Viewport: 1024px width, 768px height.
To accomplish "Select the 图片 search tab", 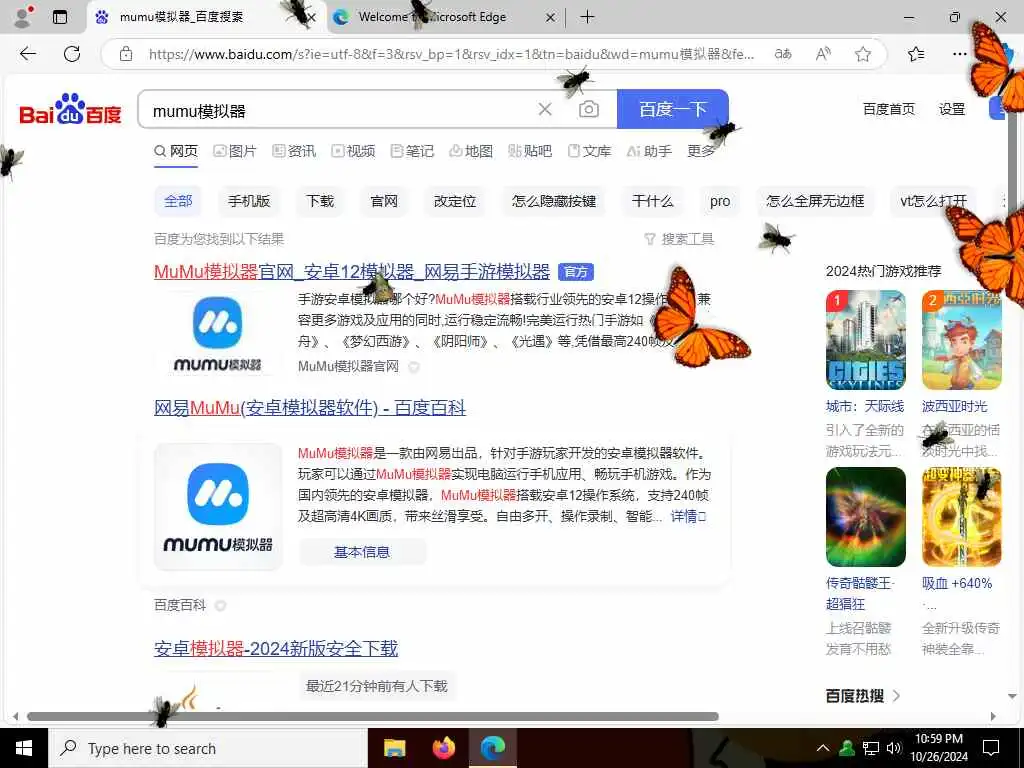I will 235,152.
